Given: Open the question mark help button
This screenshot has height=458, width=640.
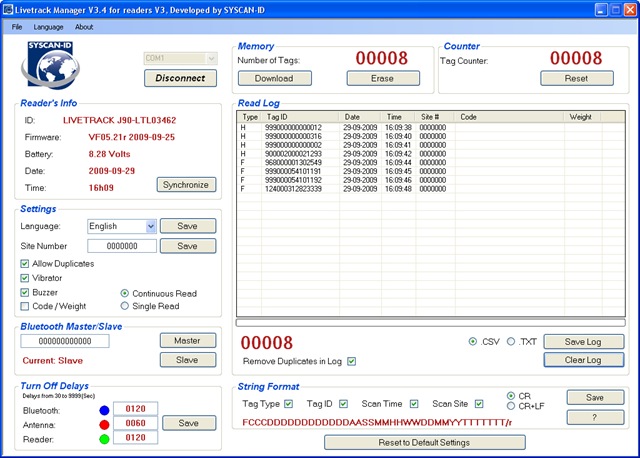Looking at the screenshot, I should [595, 417].
